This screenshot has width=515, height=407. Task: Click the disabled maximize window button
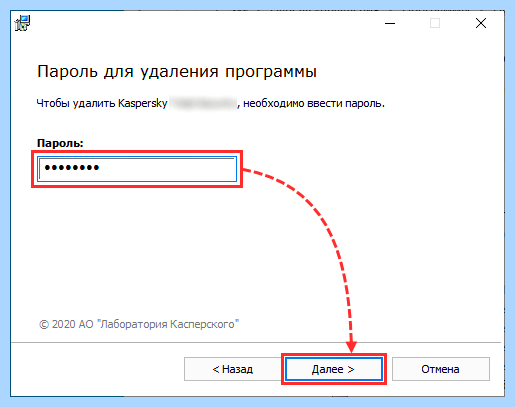435,23
